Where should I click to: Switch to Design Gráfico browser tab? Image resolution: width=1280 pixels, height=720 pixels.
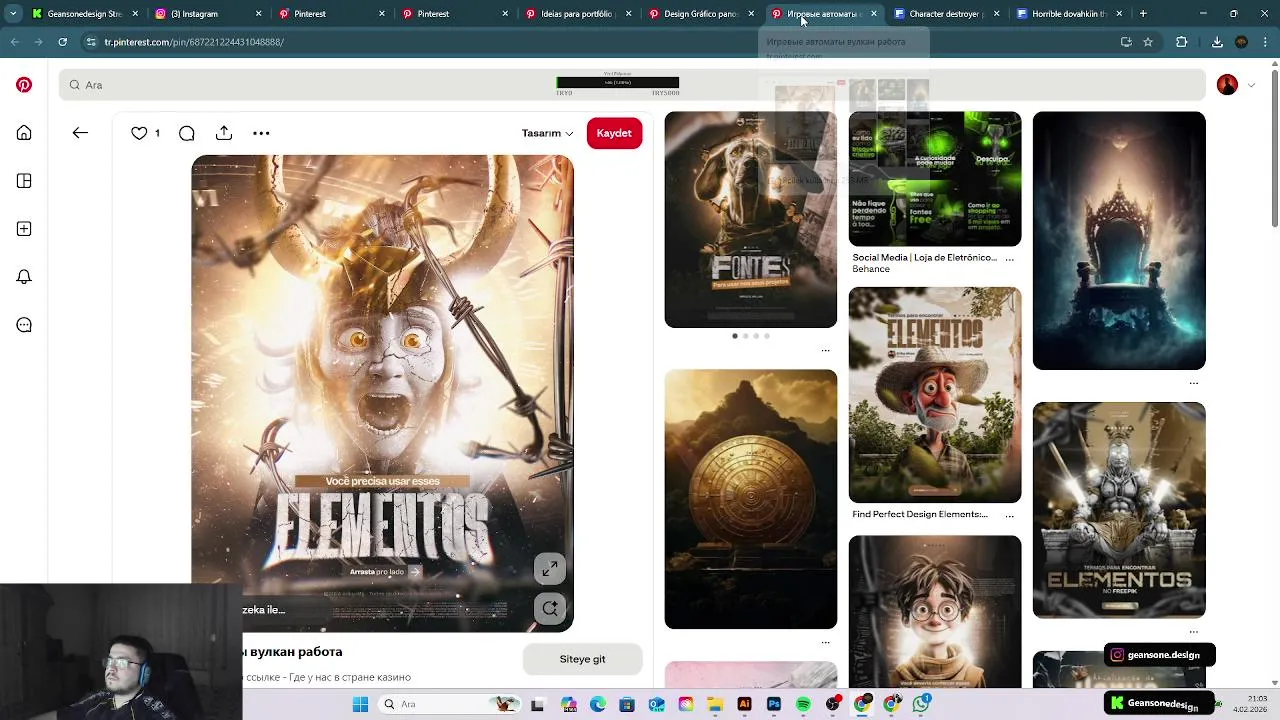pos(700,14)
